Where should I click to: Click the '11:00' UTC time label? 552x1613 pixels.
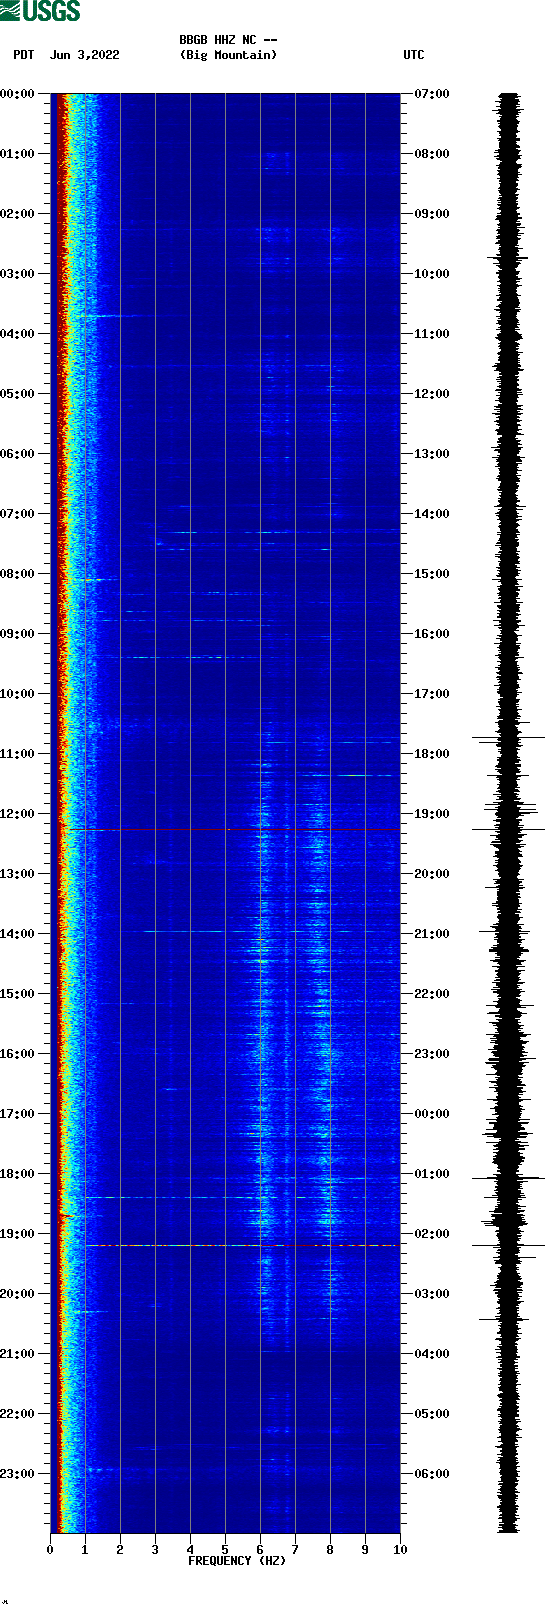pyautogui.click(x=432, y=334)
